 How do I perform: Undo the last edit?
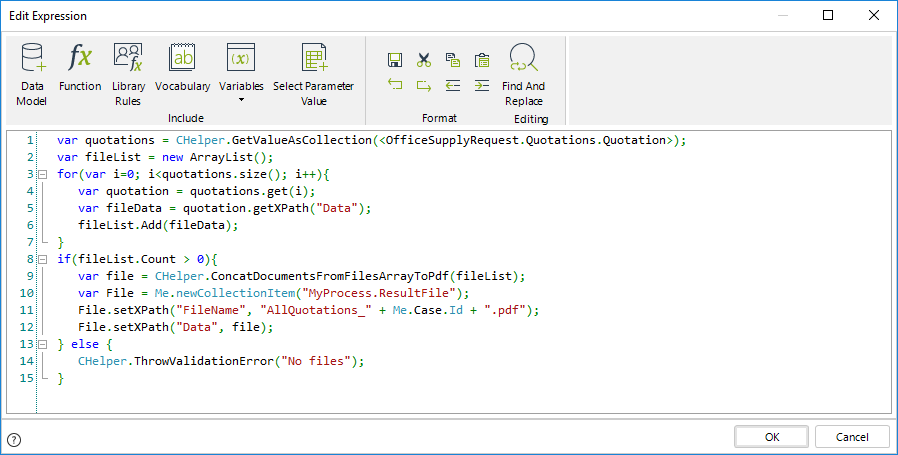395,86
